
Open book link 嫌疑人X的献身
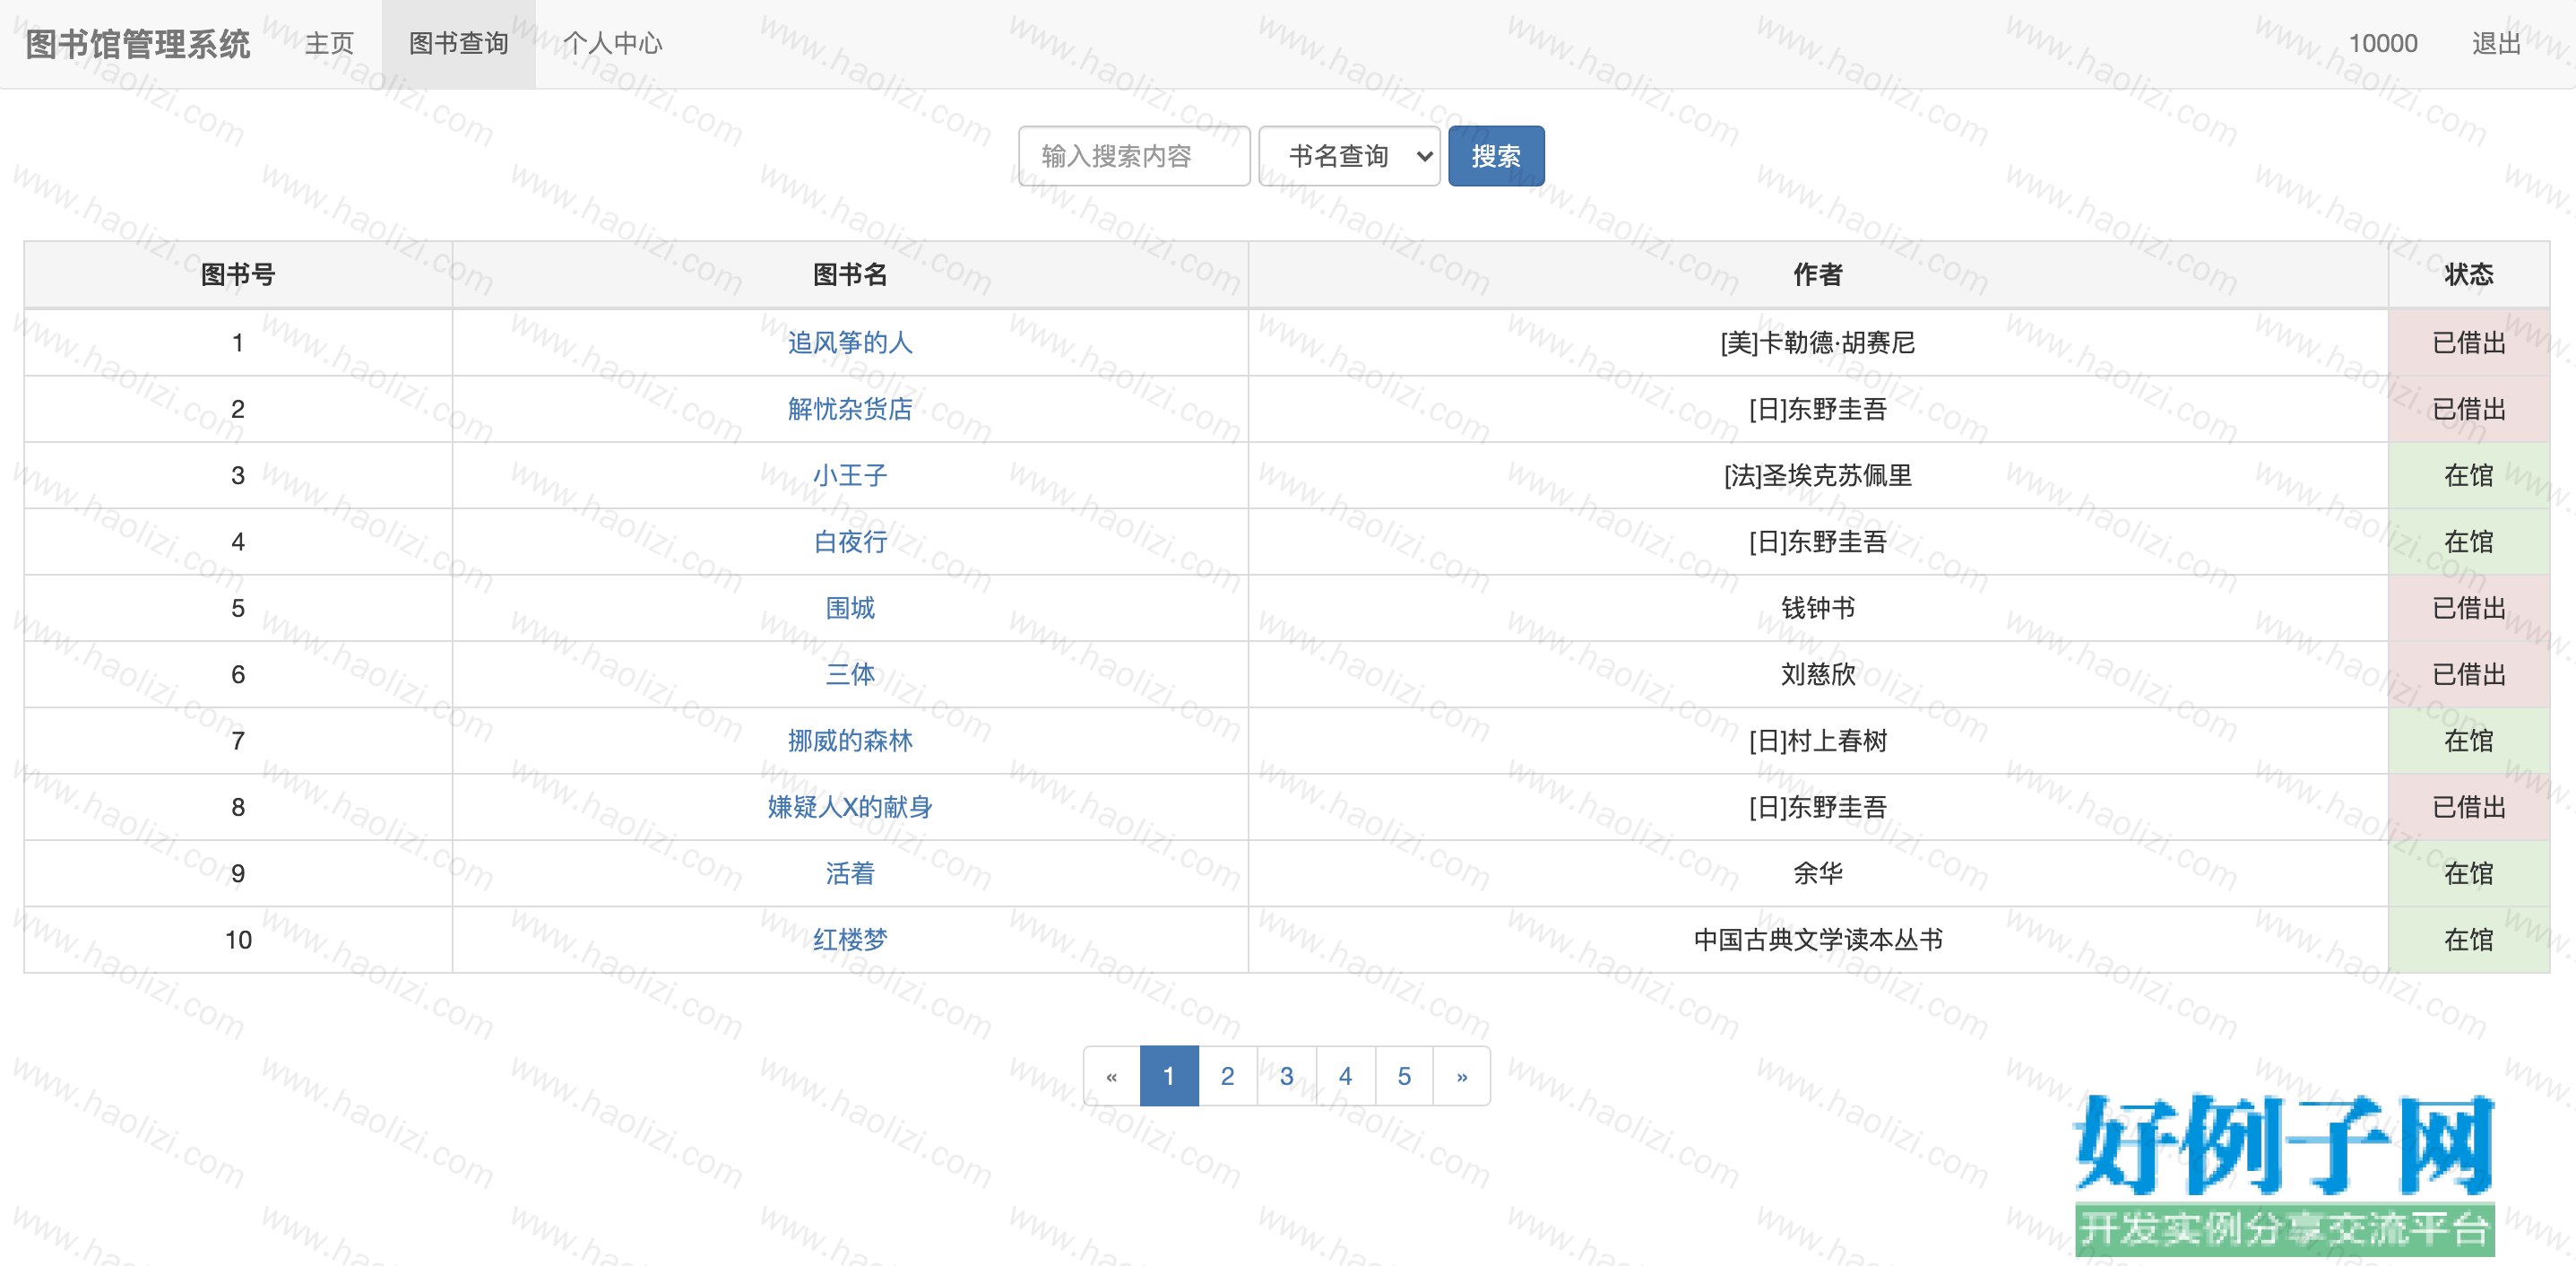(850, 807)
